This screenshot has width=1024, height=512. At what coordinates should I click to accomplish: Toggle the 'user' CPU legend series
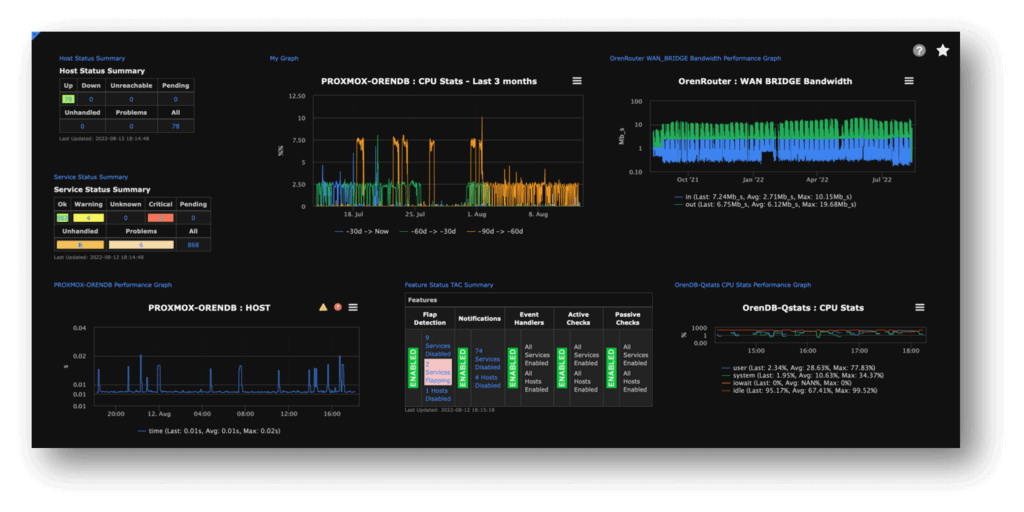799,368
